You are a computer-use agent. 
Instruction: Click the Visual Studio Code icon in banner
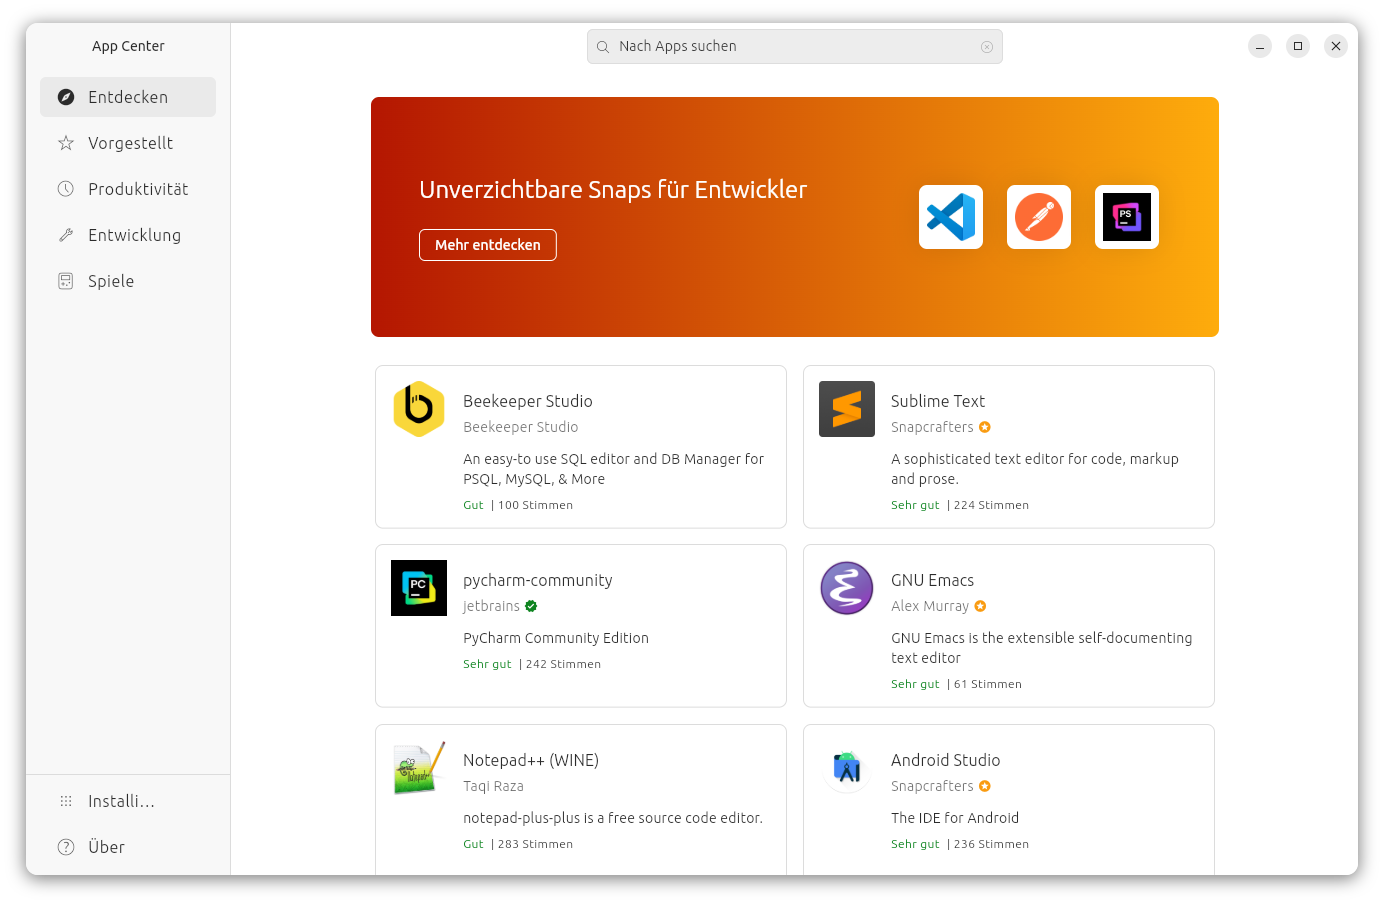coord(950,217)
